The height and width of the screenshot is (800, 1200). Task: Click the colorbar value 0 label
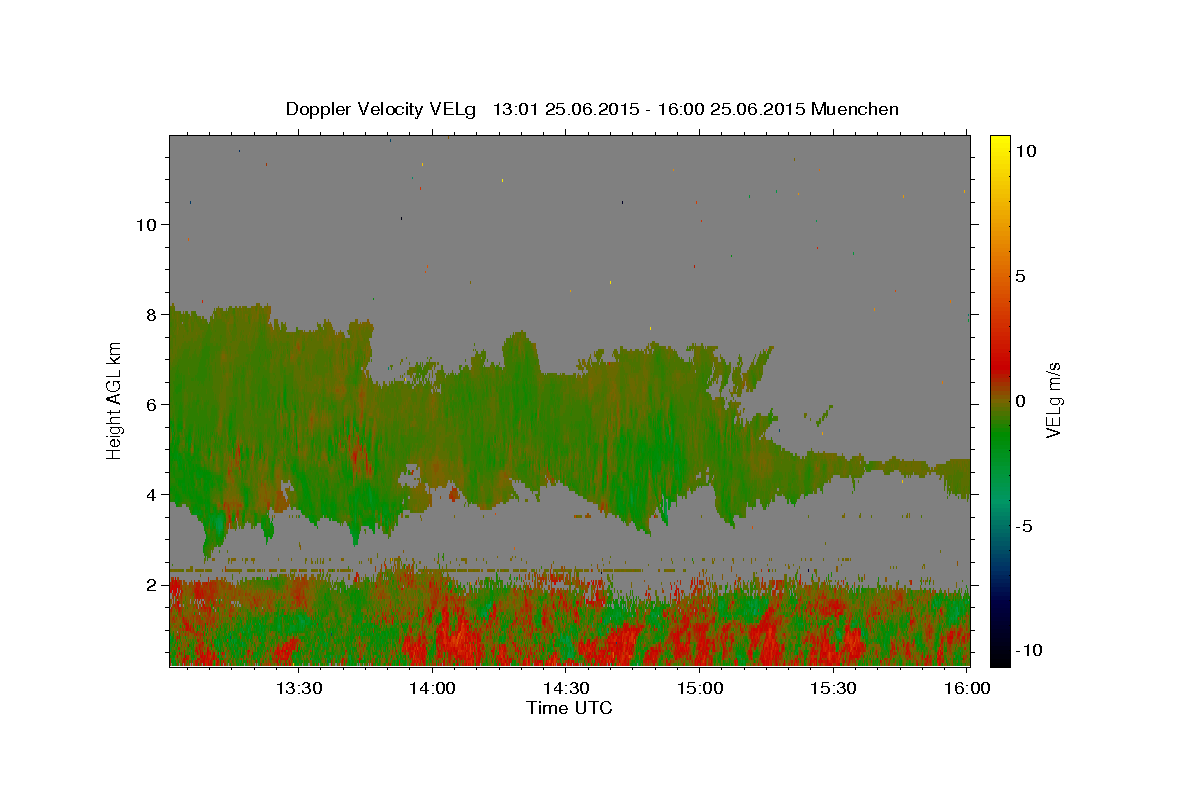[1021, 401]
